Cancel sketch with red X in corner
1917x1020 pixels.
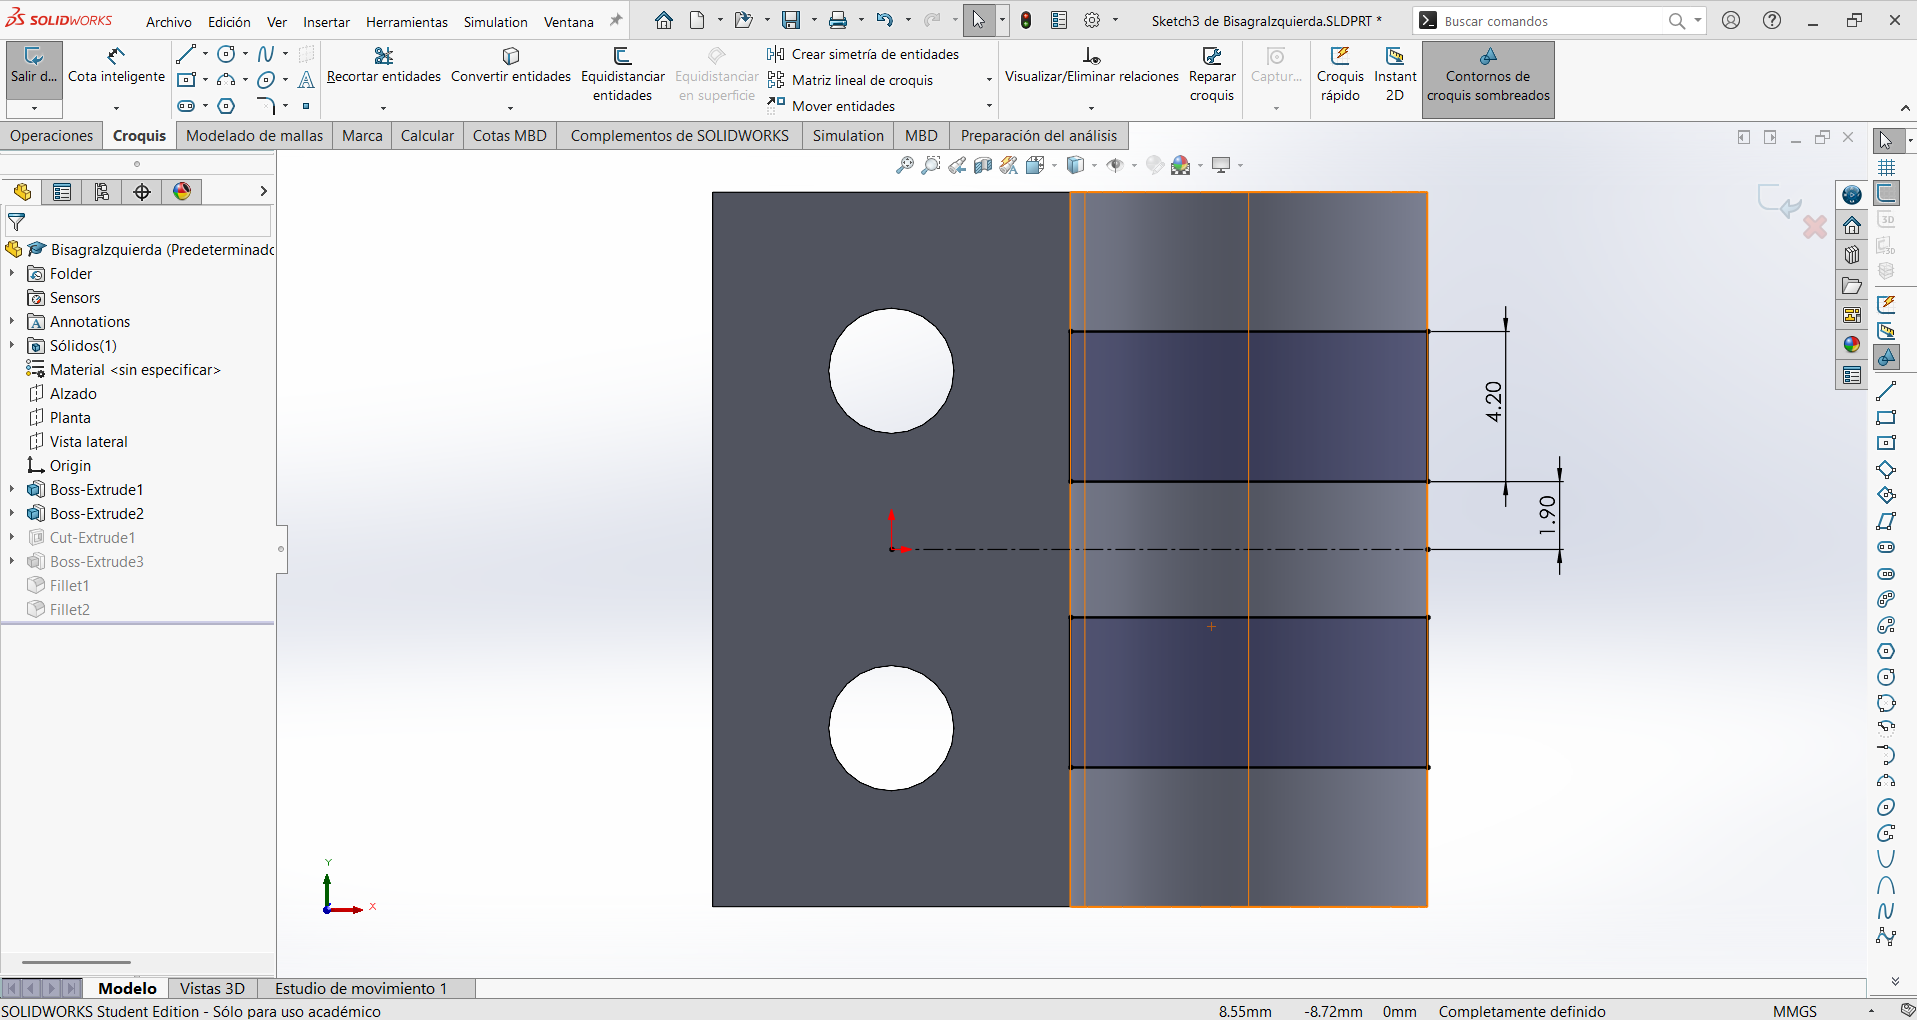coord(1815,227)
